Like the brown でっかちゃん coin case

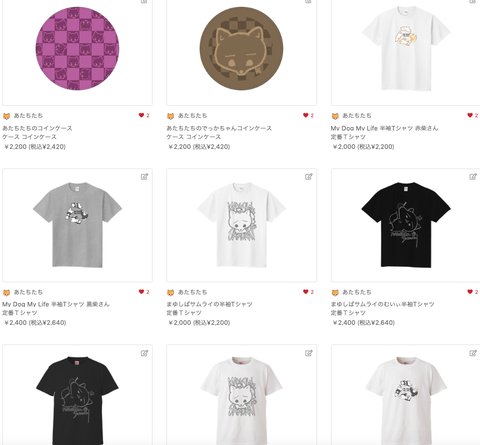[306, 115]
